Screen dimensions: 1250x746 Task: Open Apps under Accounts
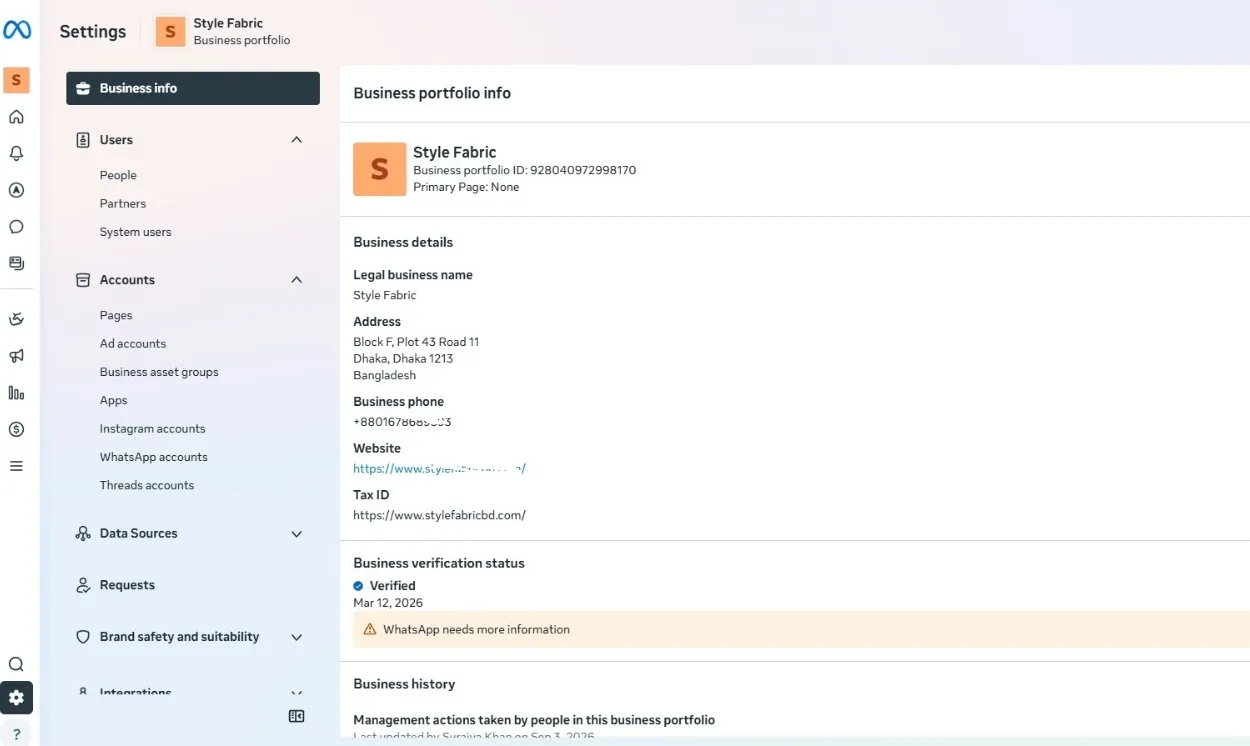tap(114, 400)
